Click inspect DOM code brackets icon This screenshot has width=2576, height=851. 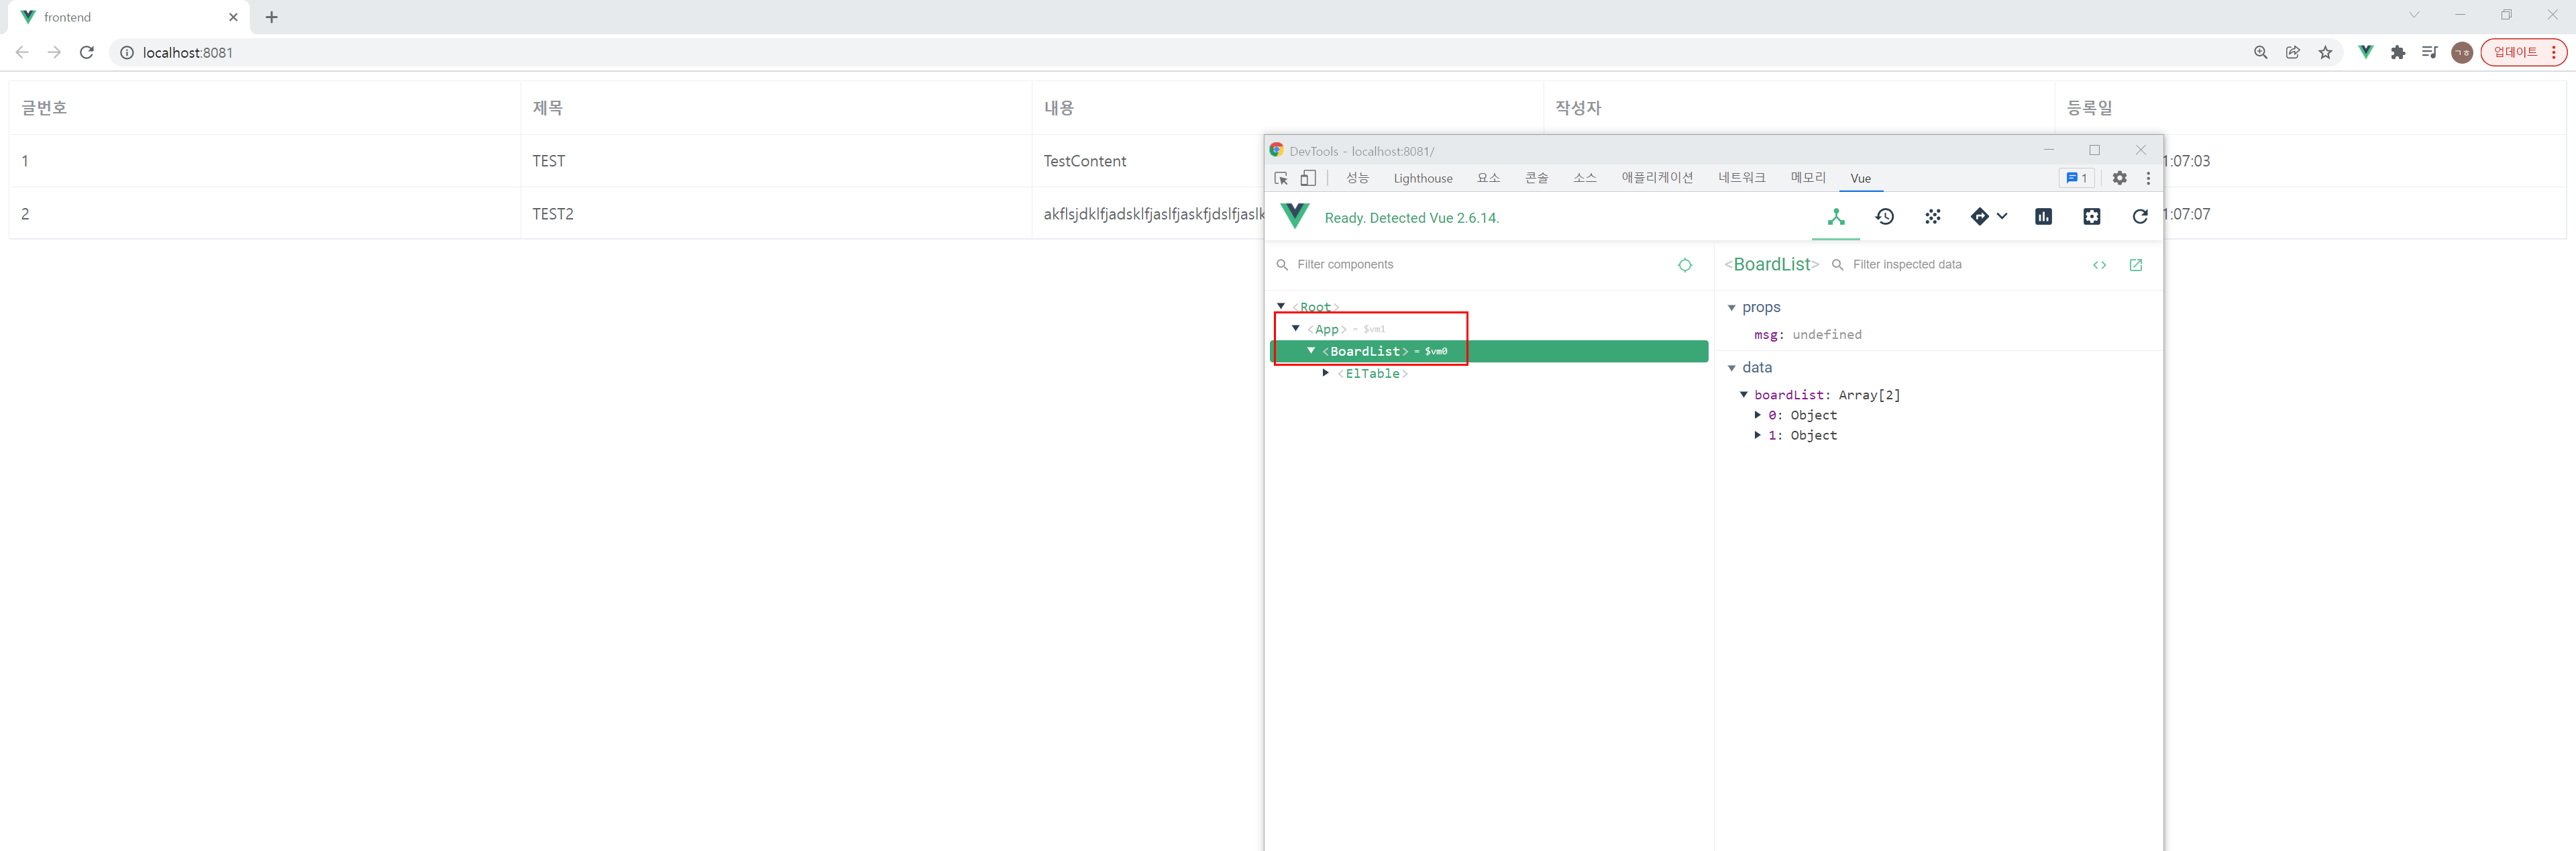point(2099,265)
